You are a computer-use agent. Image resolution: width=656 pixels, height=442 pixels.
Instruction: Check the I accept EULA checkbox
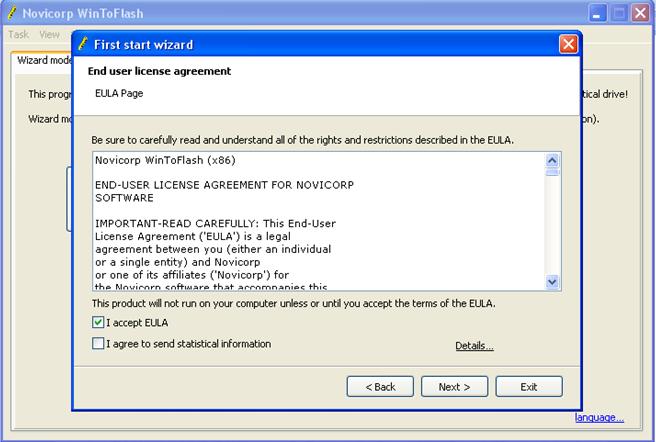[98, 322]
